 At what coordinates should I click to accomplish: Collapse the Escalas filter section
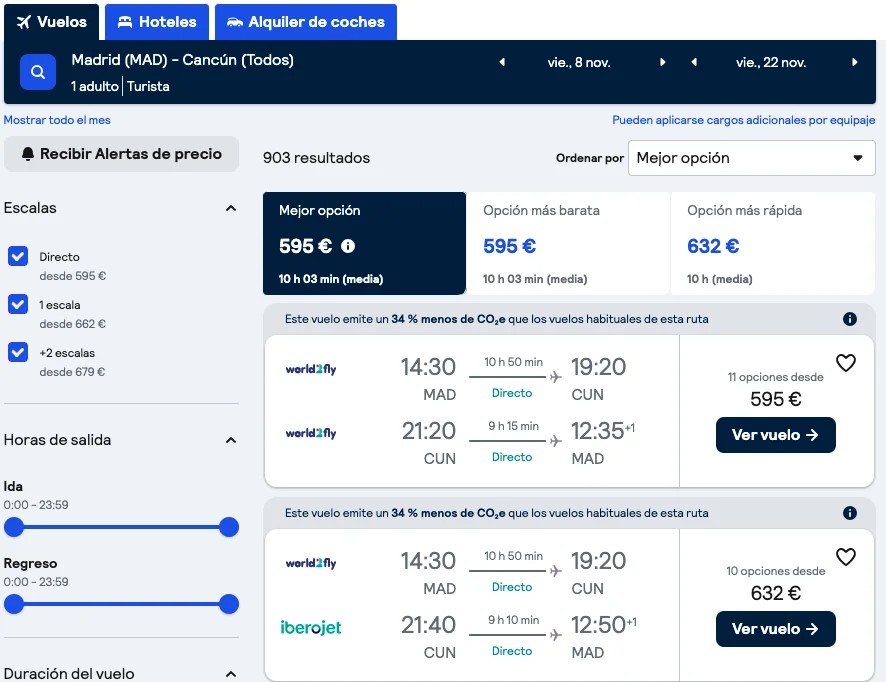(231, 208)
